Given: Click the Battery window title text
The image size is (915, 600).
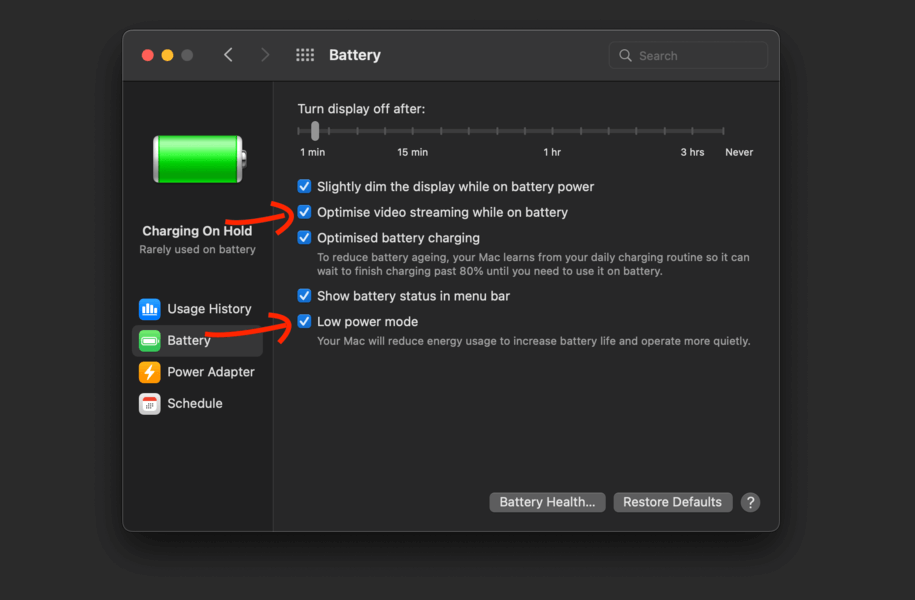Looking at the screenshot, I should (355, 55).
